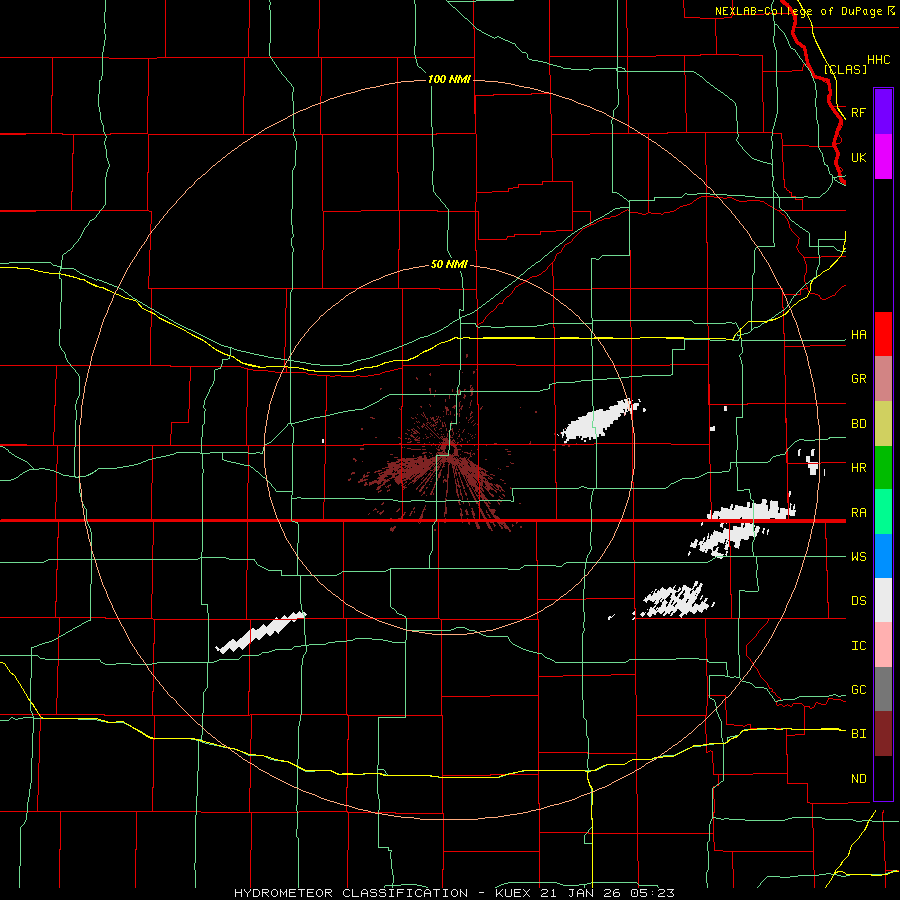Viewport: 900px width, 900px height.
Task: Click the UK magenta color swatch
Action: 883,157
